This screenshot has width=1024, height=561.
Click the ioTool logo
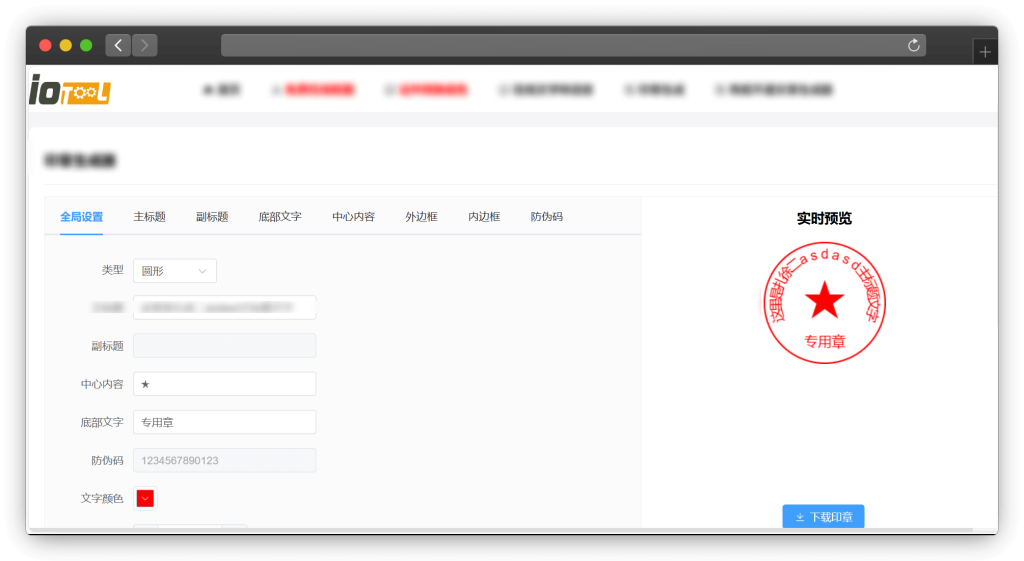[x=70, y=89]
